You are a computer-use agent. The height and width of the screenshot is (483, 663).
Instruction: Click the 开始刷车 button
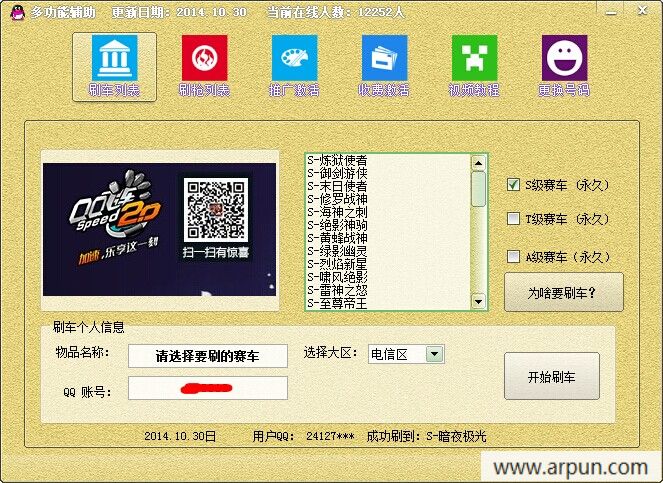point(552,376)
